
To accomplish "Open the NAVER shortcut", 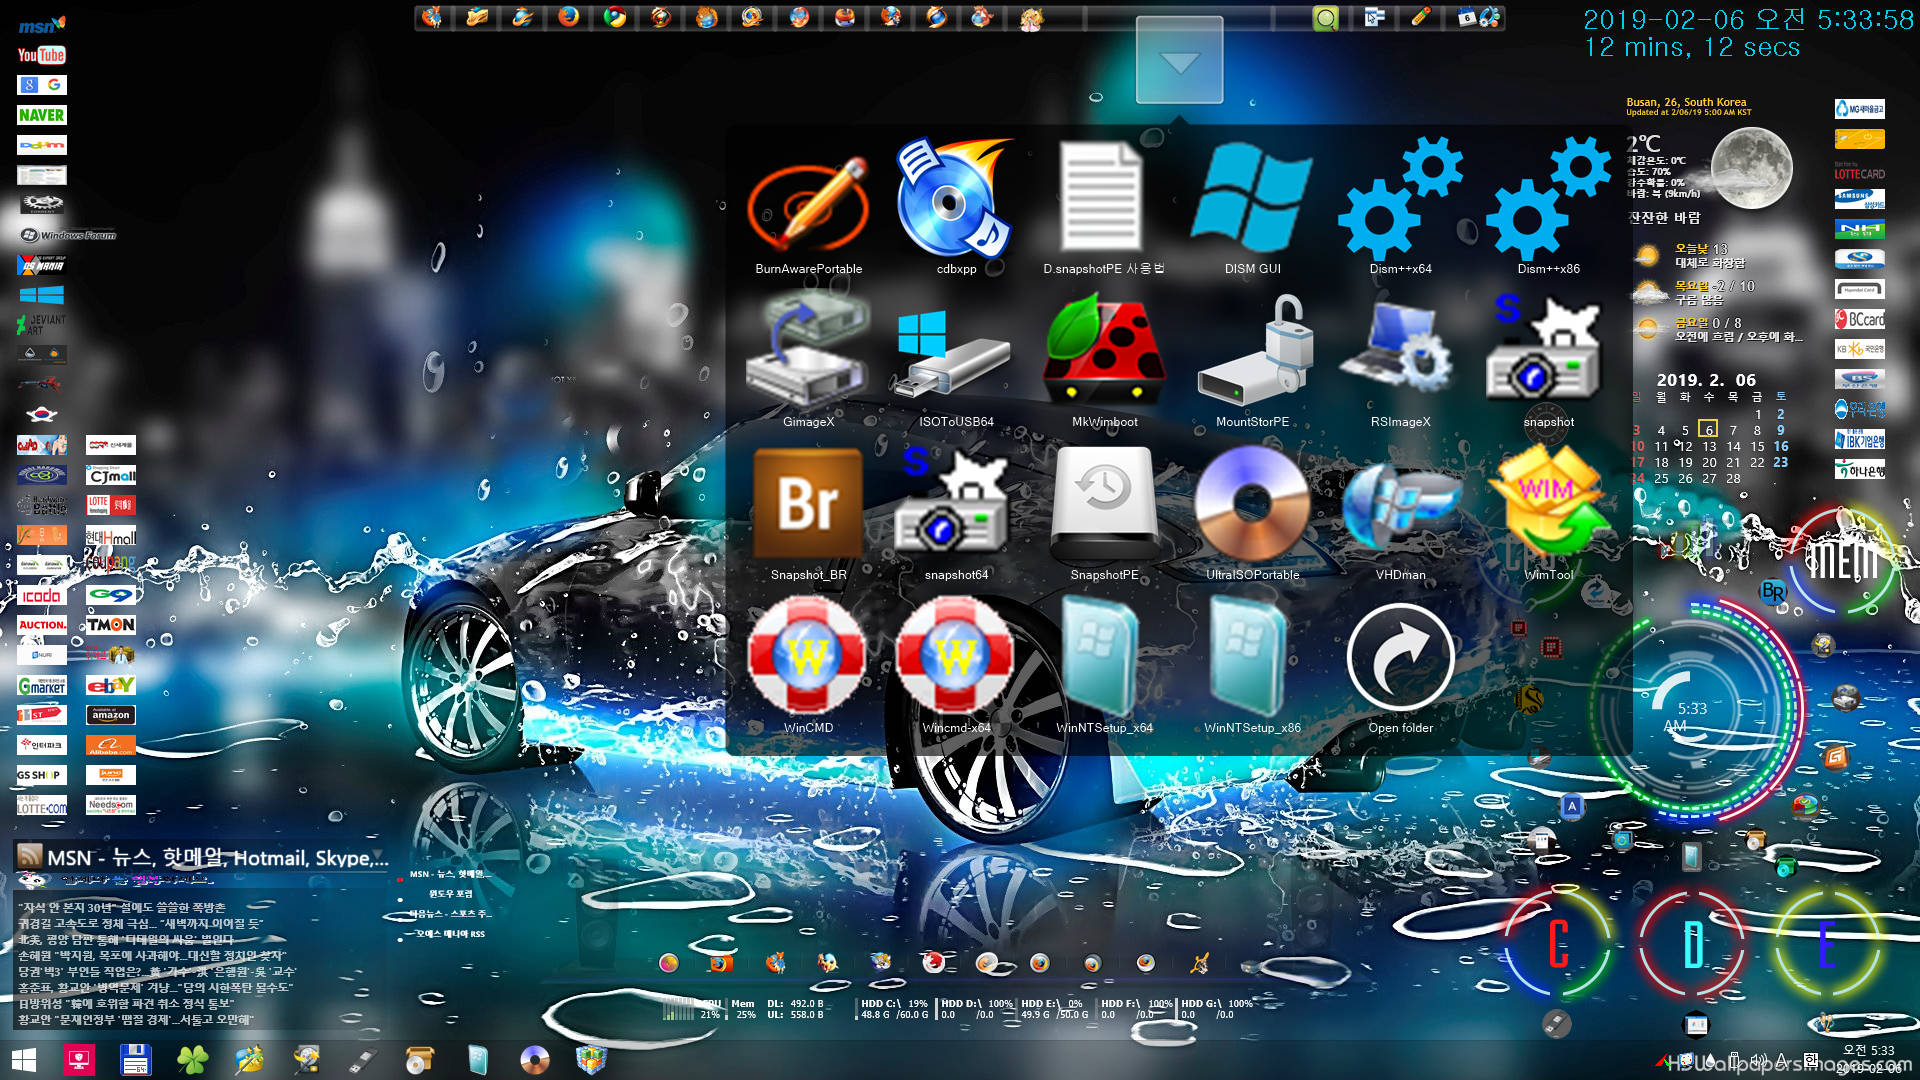I will [41, 115].
